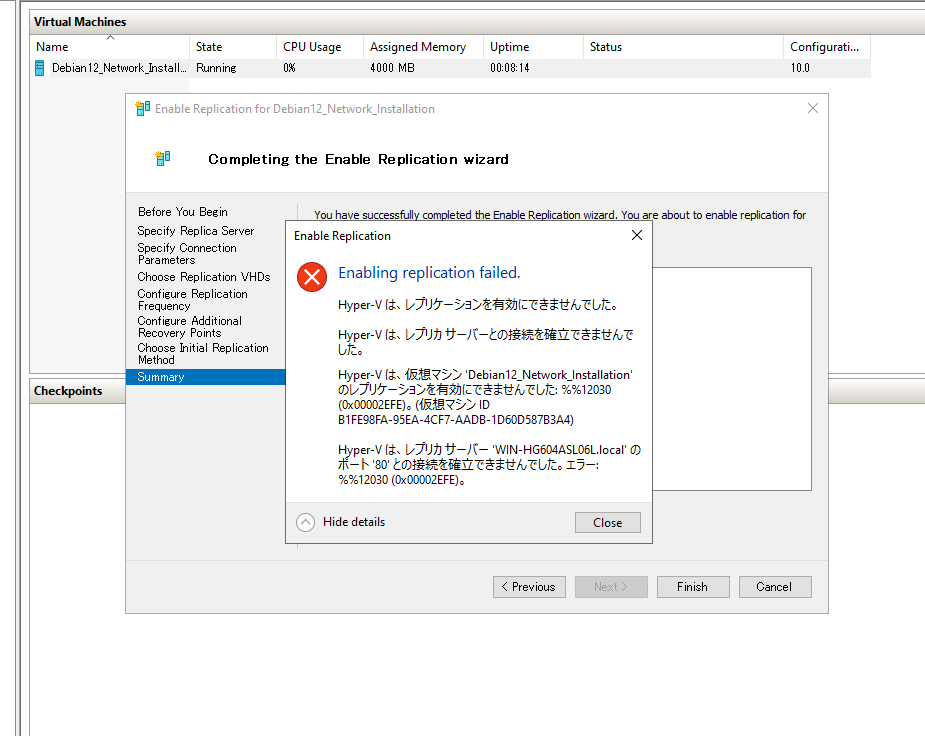
Task: Go back with Previous button
Action: tap(529, 587)
